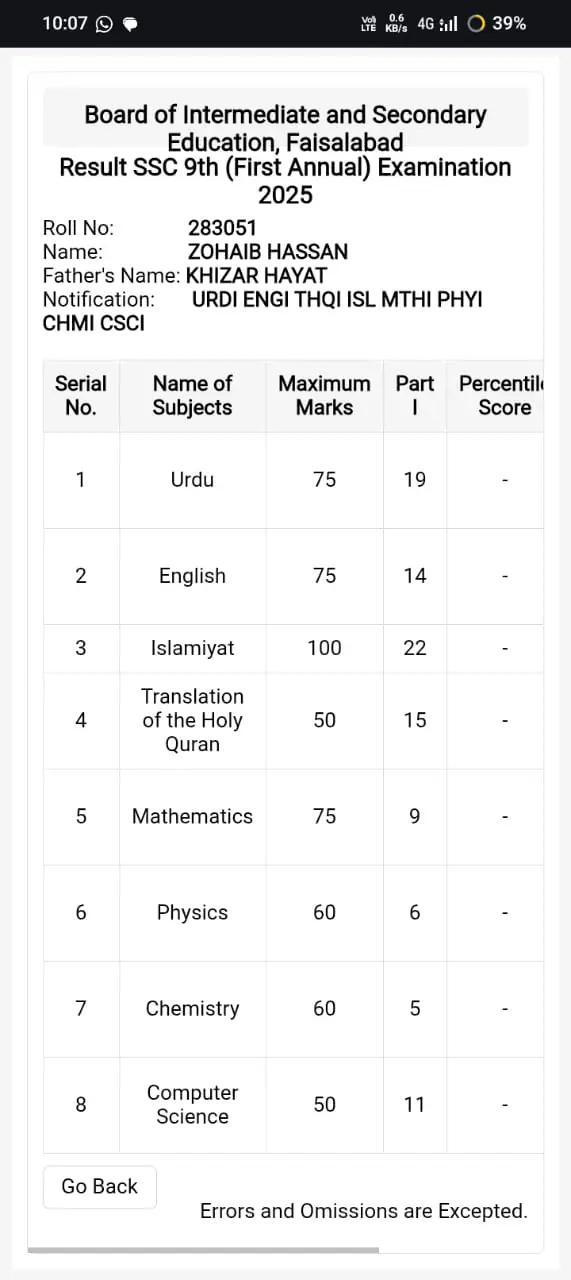Tap the 10:07 clock in status bar
571x1280 pixels.
point(65,24)
